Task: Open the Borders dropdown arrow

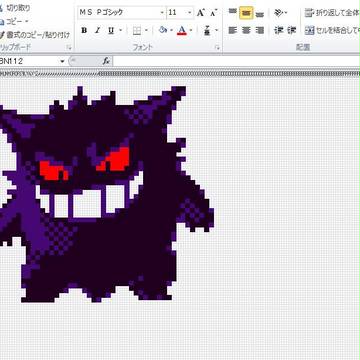Action: [146, 31]
